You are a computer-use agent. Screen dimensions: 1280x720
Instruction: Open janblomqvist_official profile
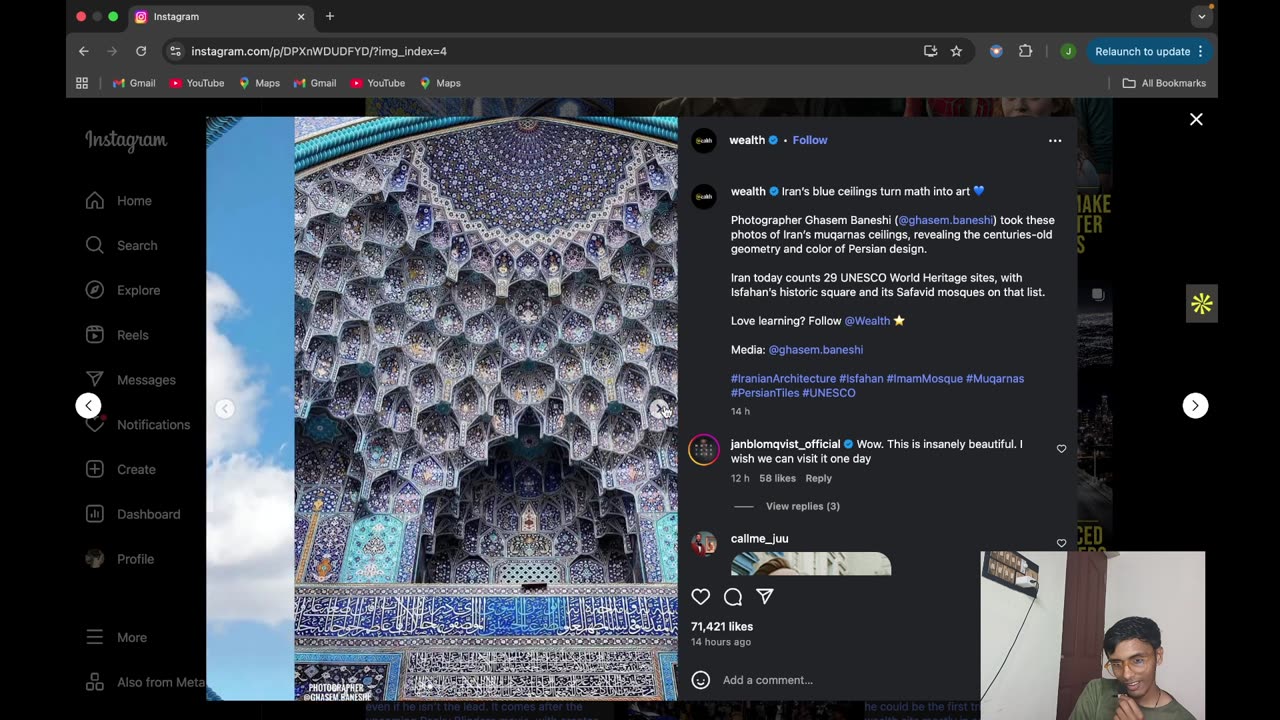pyautogui.click(x=785, y=445)
